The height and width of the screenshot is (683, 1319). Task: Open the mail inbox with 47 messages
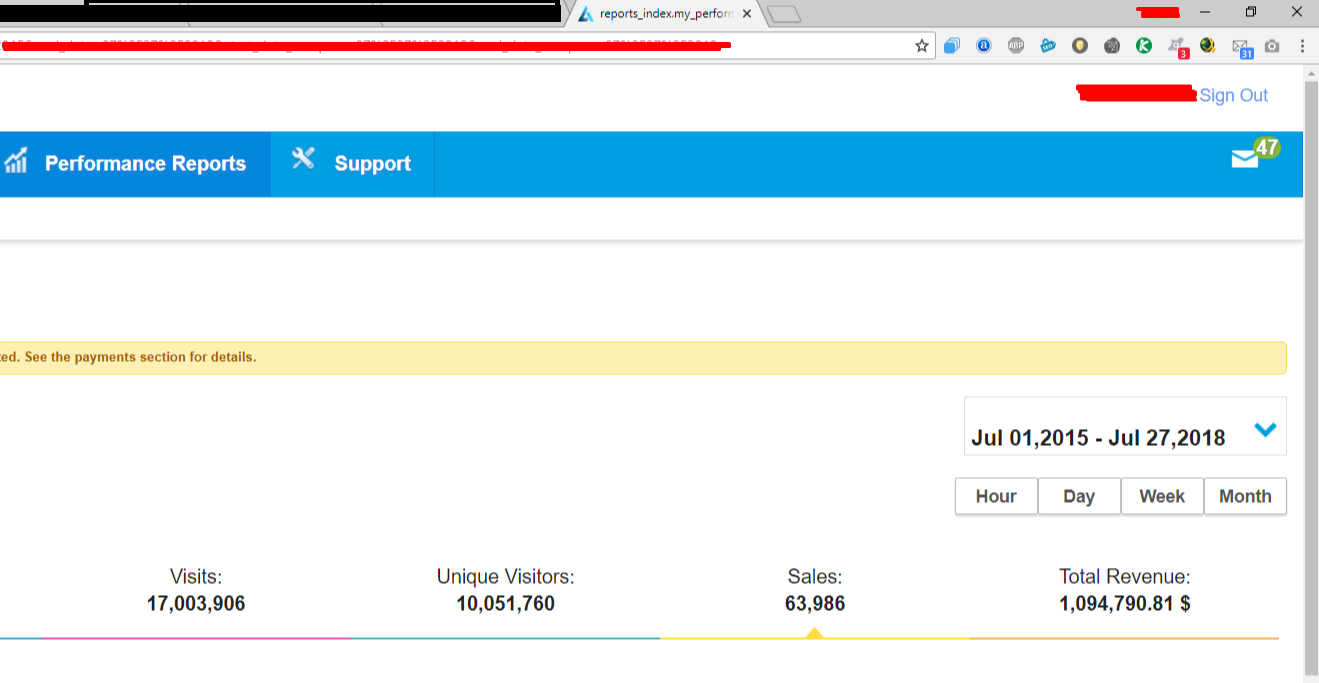pos(1246,159)
